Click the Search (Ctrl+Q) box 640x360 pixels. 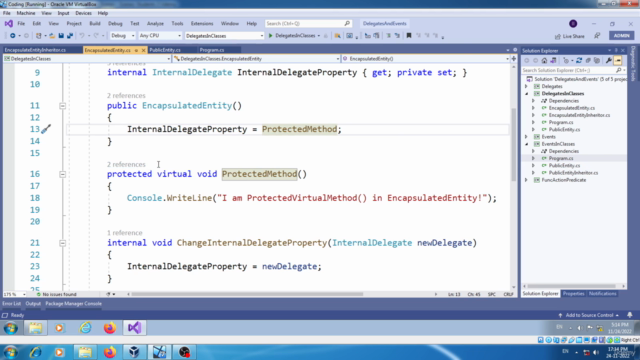tap(308, 24)
